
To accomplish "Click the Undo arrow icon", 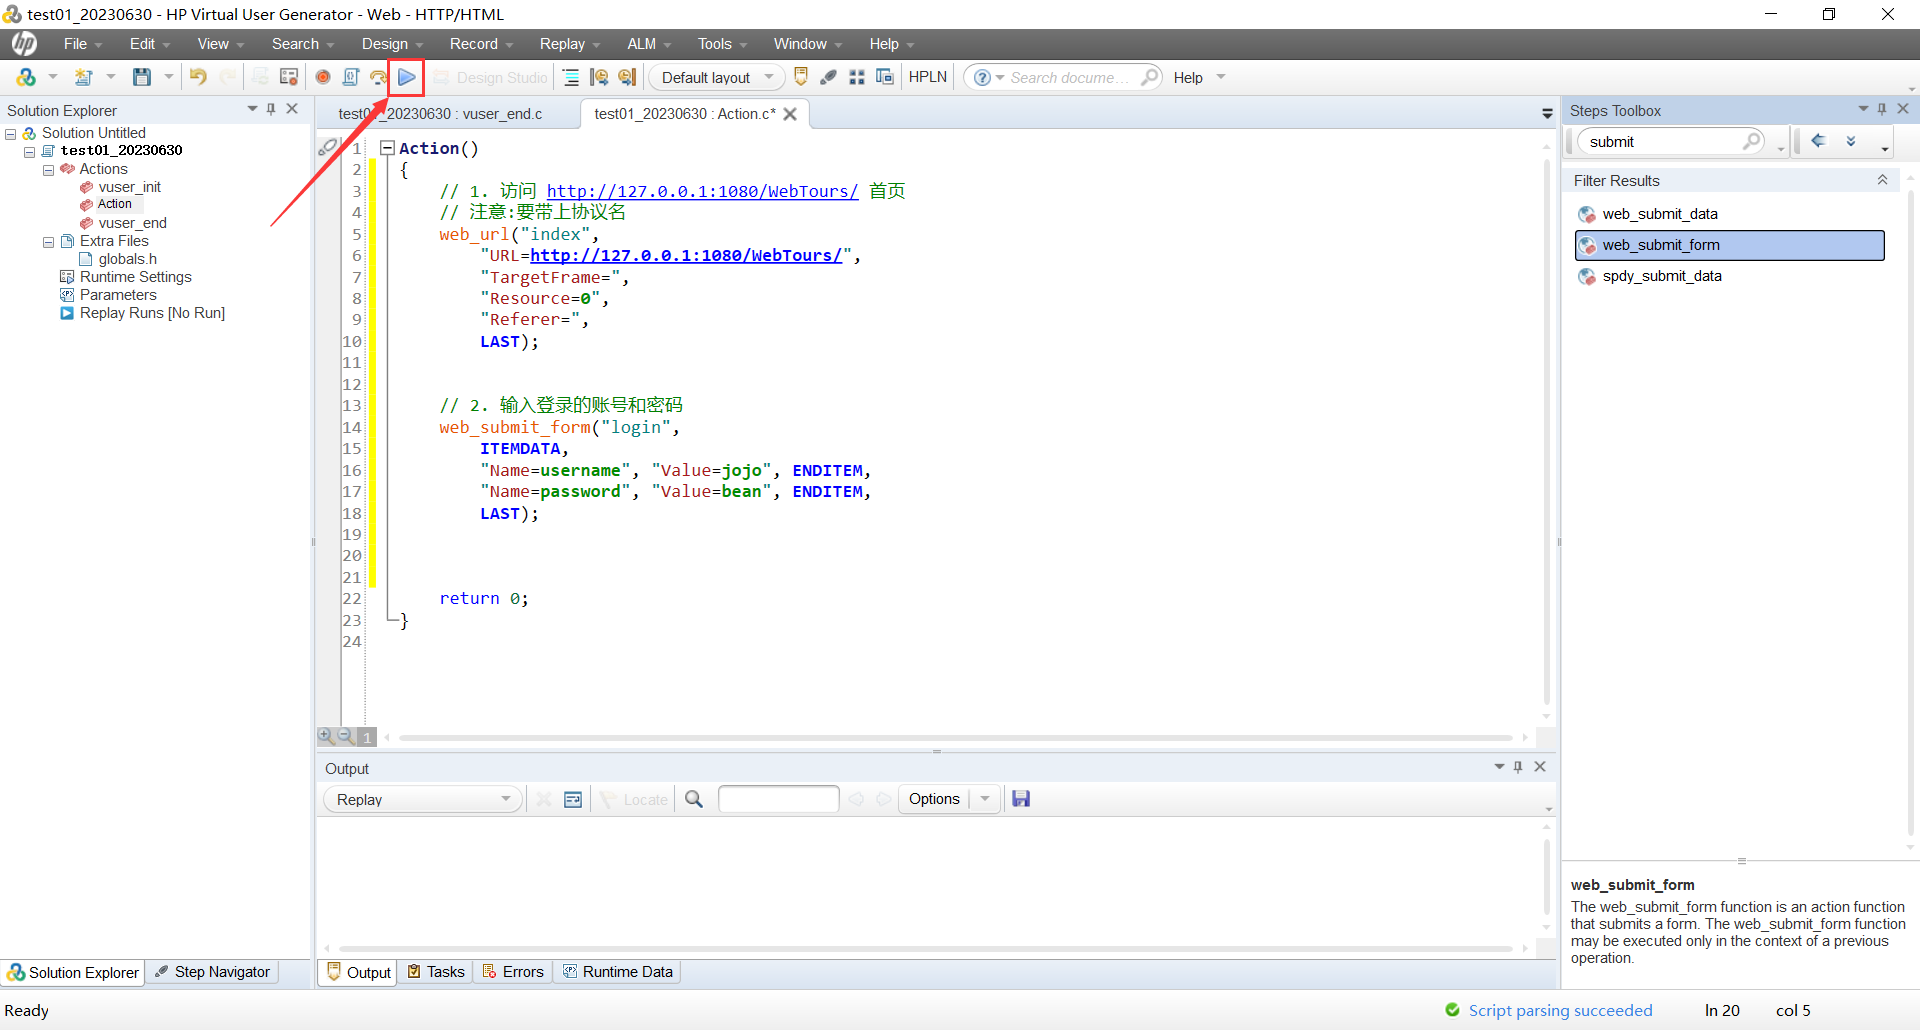I will 198,77.
